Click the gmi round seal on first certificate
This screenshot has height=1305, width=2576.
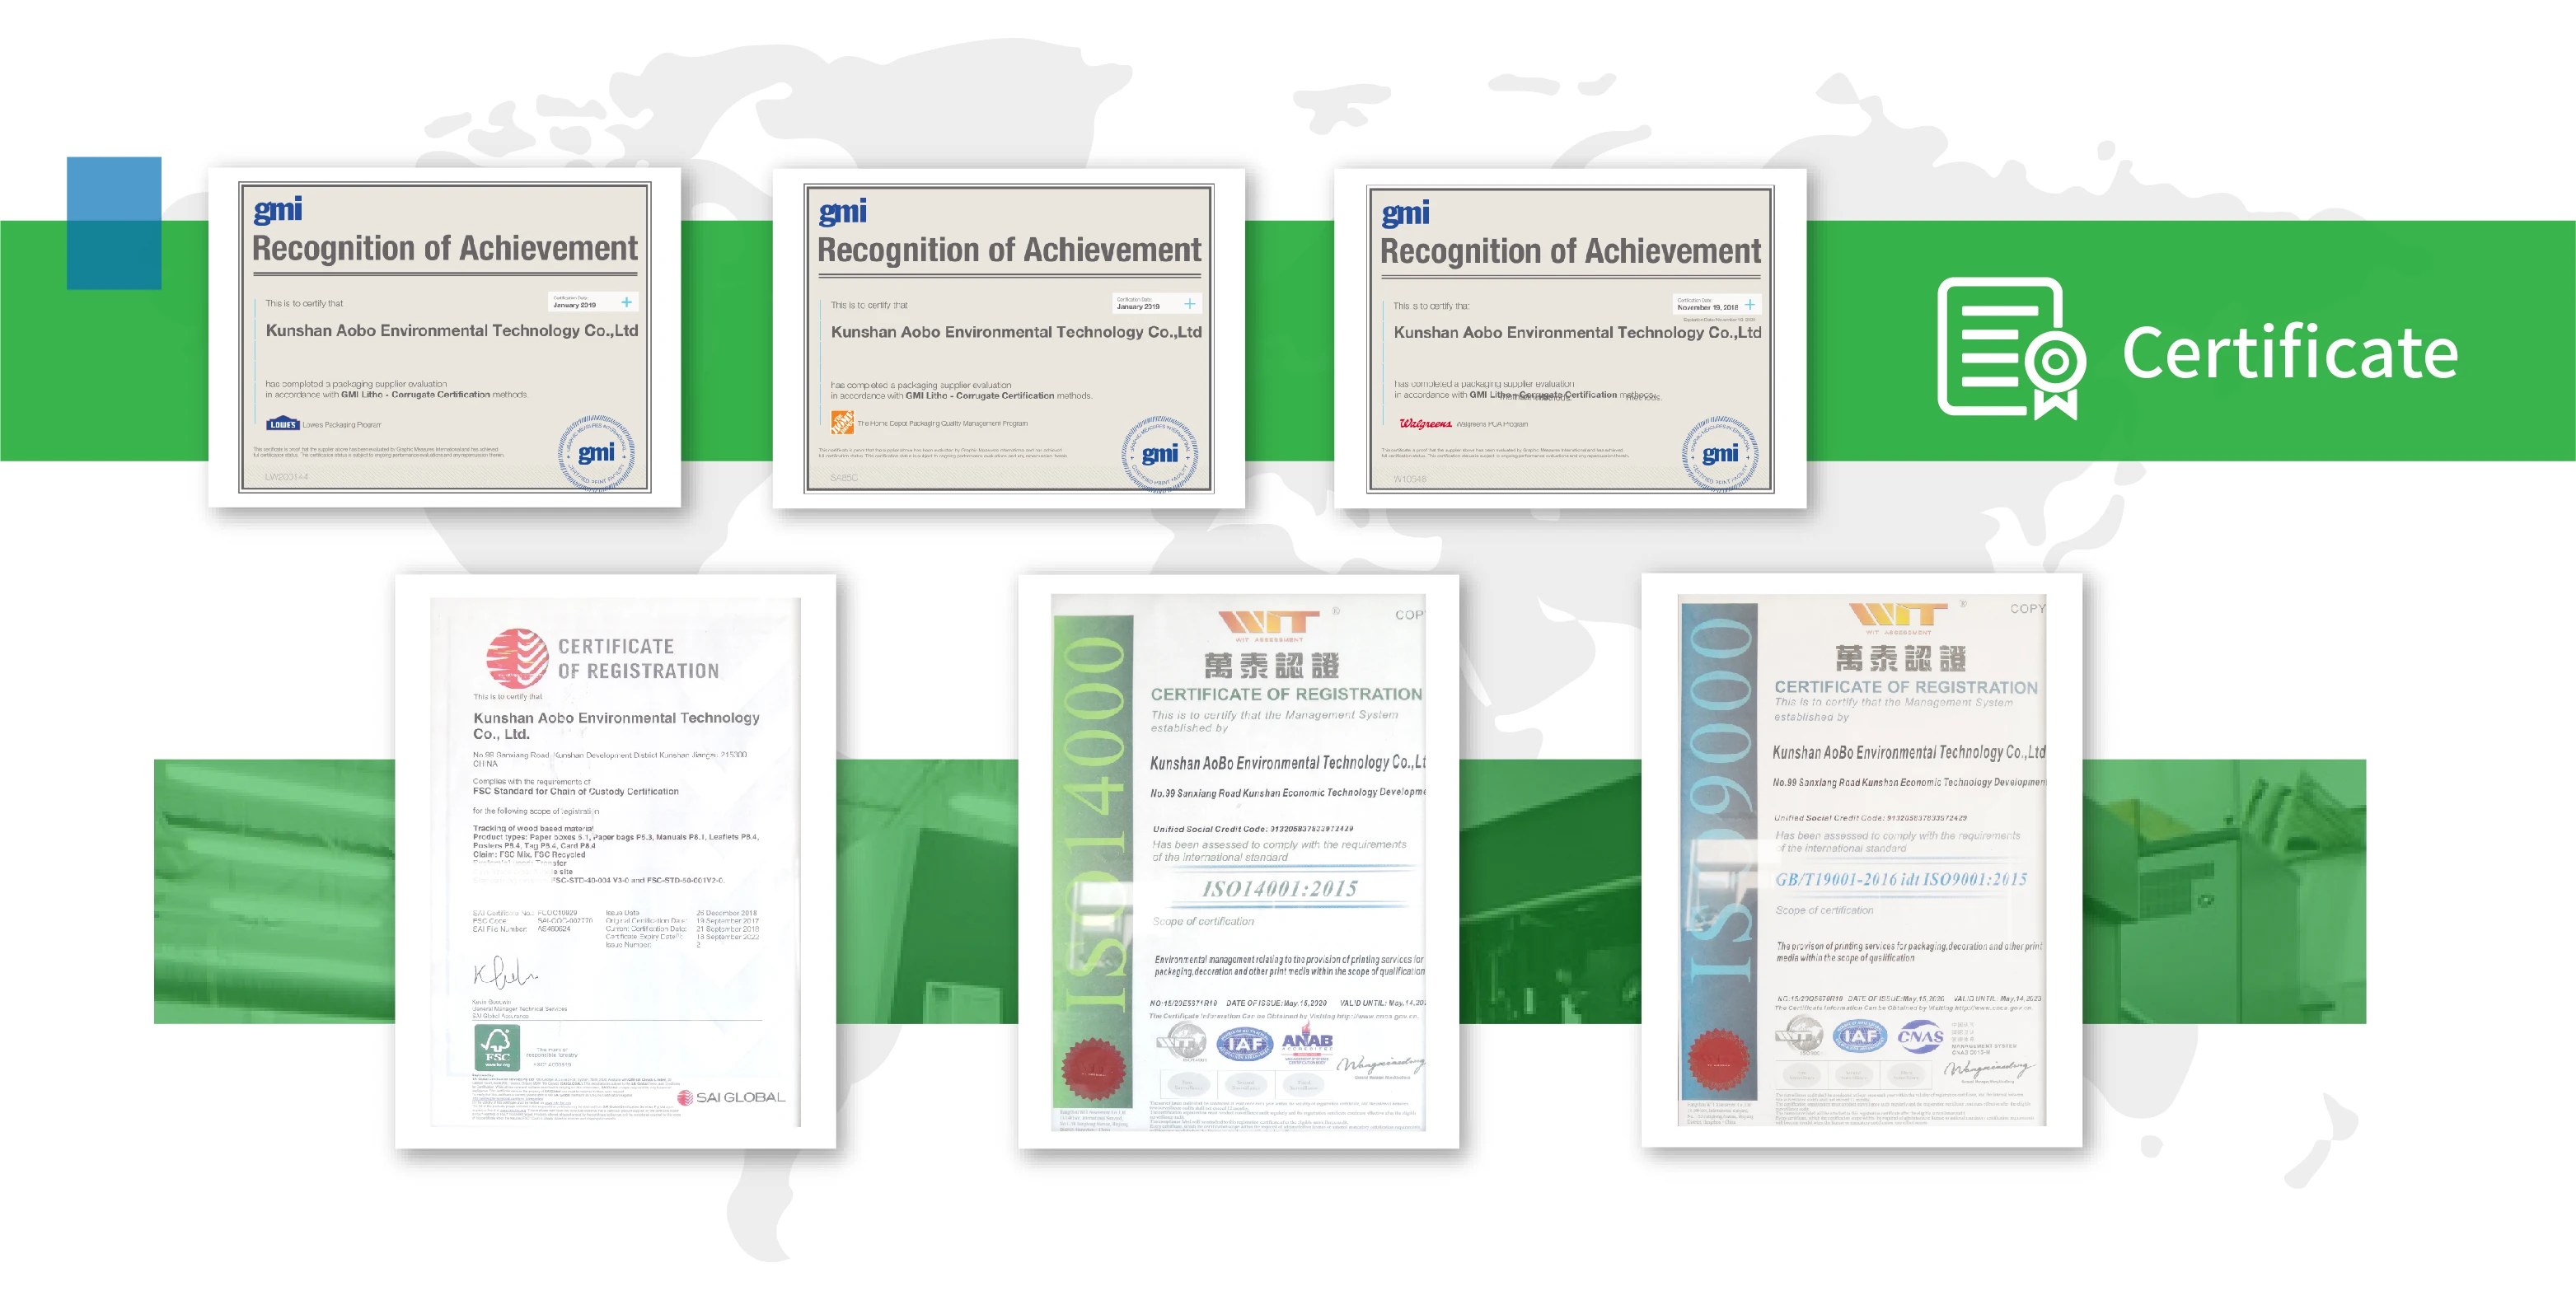596,452
